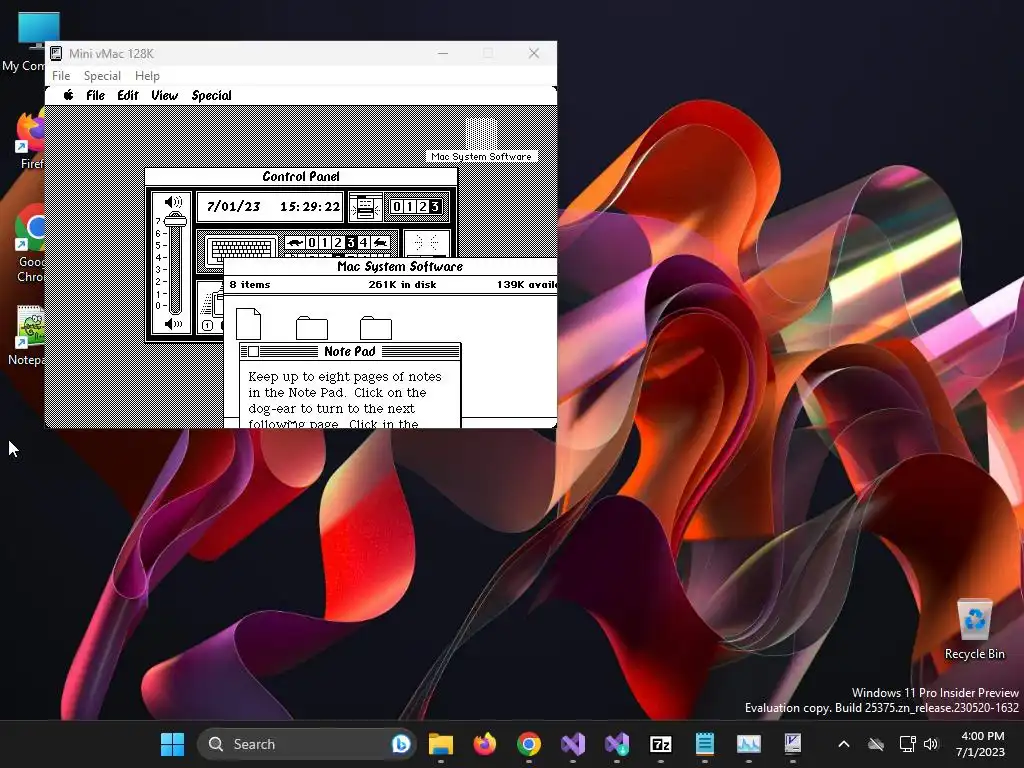Set volume to level 4 on scale
Screen dimensions: 1024x768
click(x=158, y=258)
